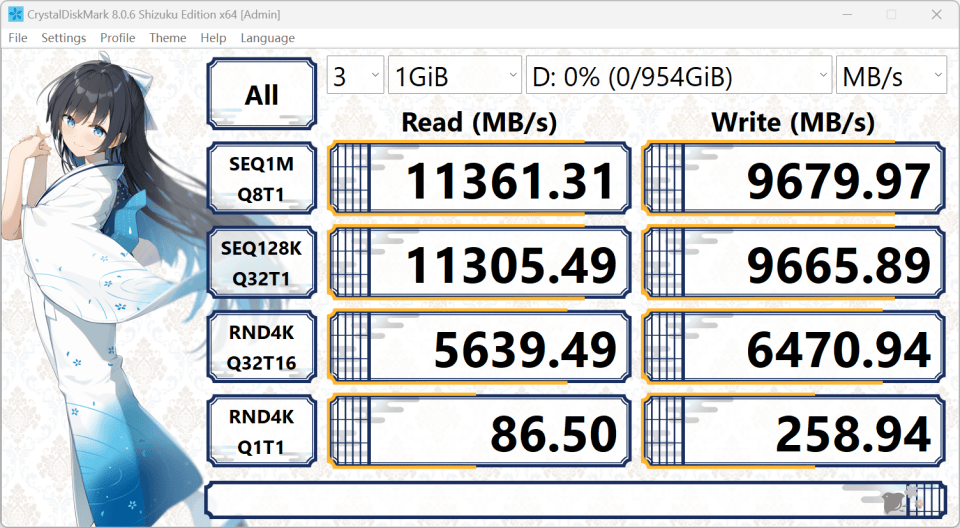The width and height of the screenshot is (960, 528).
Task: Open the Theme menu
Action: coord(167,38)
